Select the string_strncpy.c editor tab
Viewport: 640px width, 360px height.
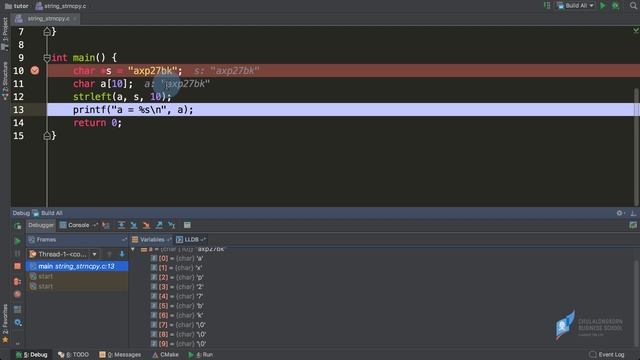click(x=45, y=19)
